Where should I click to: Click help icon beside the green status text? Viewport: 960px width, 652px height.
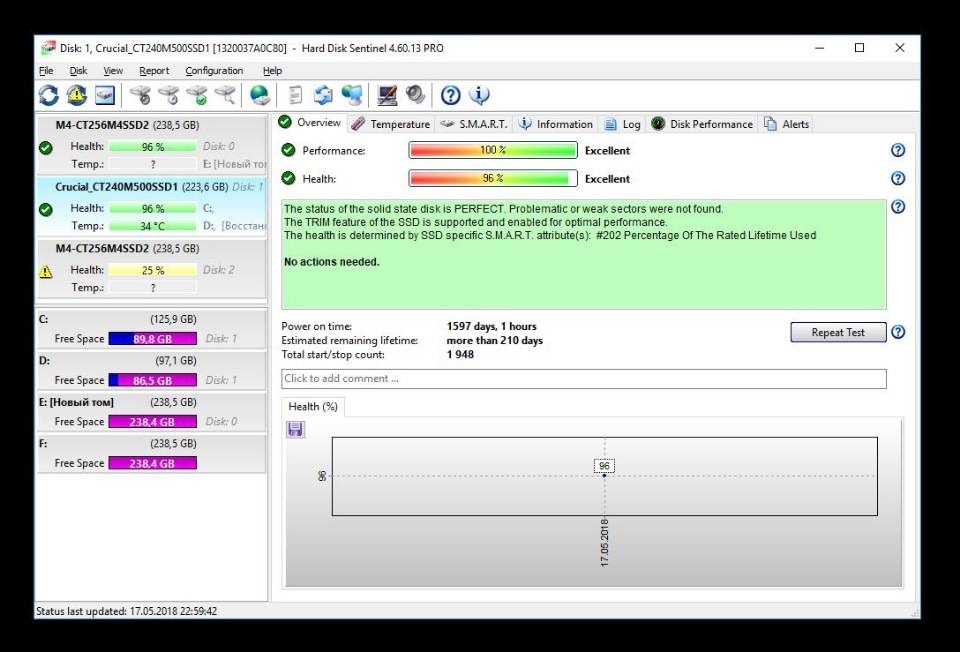pyautogui.click(x=898, y=206)
